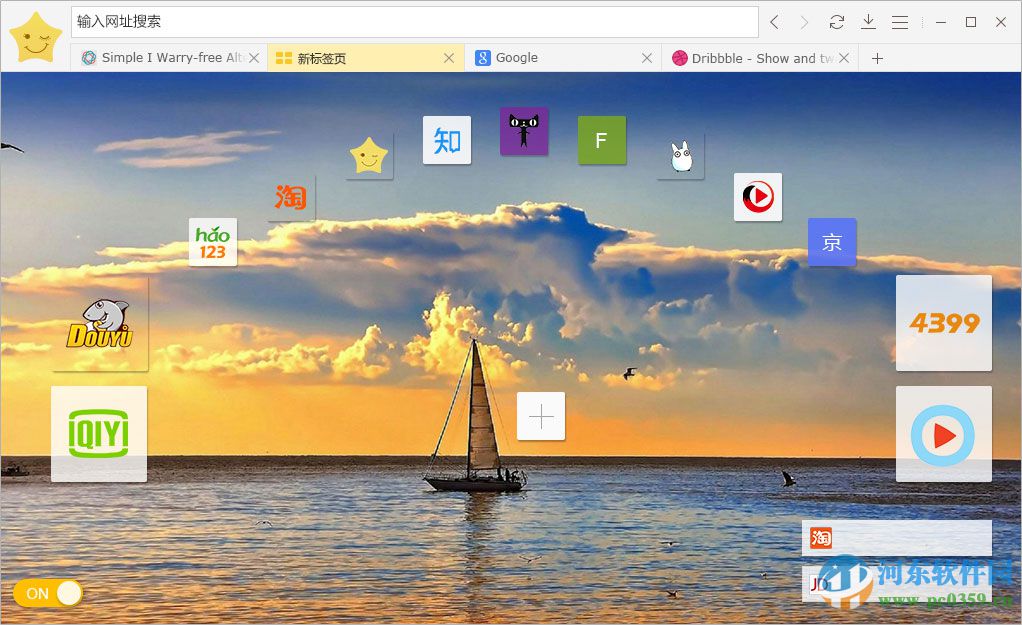
Task: Toggle the ON switch off
Action: click(x=48, y=594)
